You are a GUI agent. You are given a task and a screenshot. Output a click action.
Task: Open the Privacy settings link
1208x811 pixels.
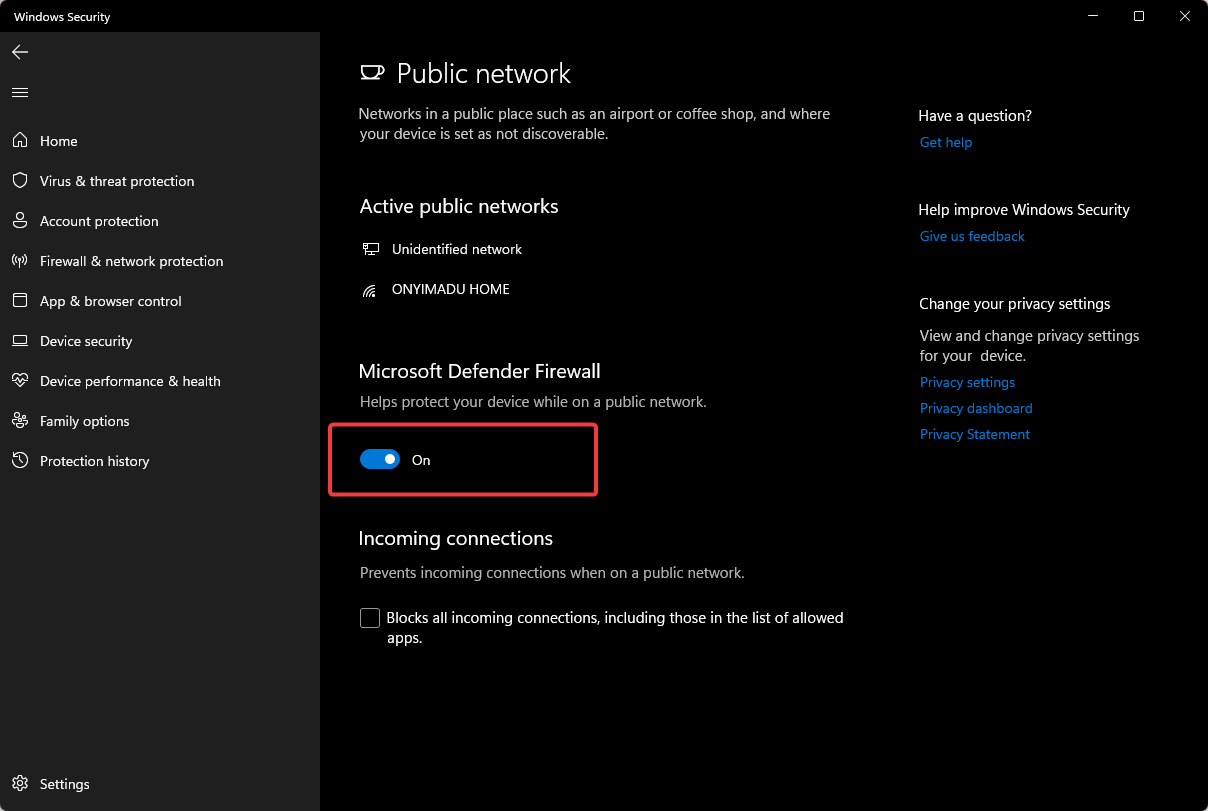(968, 382)
